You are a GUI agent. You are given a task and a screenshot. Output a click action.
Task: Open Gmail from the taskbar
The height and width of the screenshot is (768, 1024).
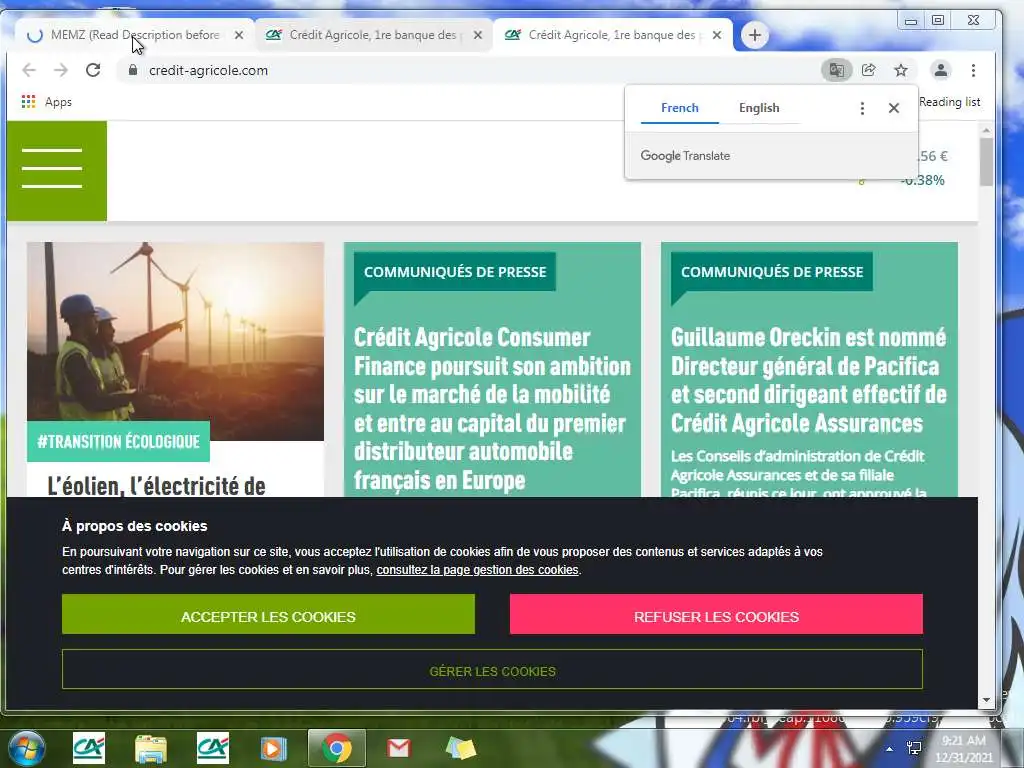pos(398,748)
